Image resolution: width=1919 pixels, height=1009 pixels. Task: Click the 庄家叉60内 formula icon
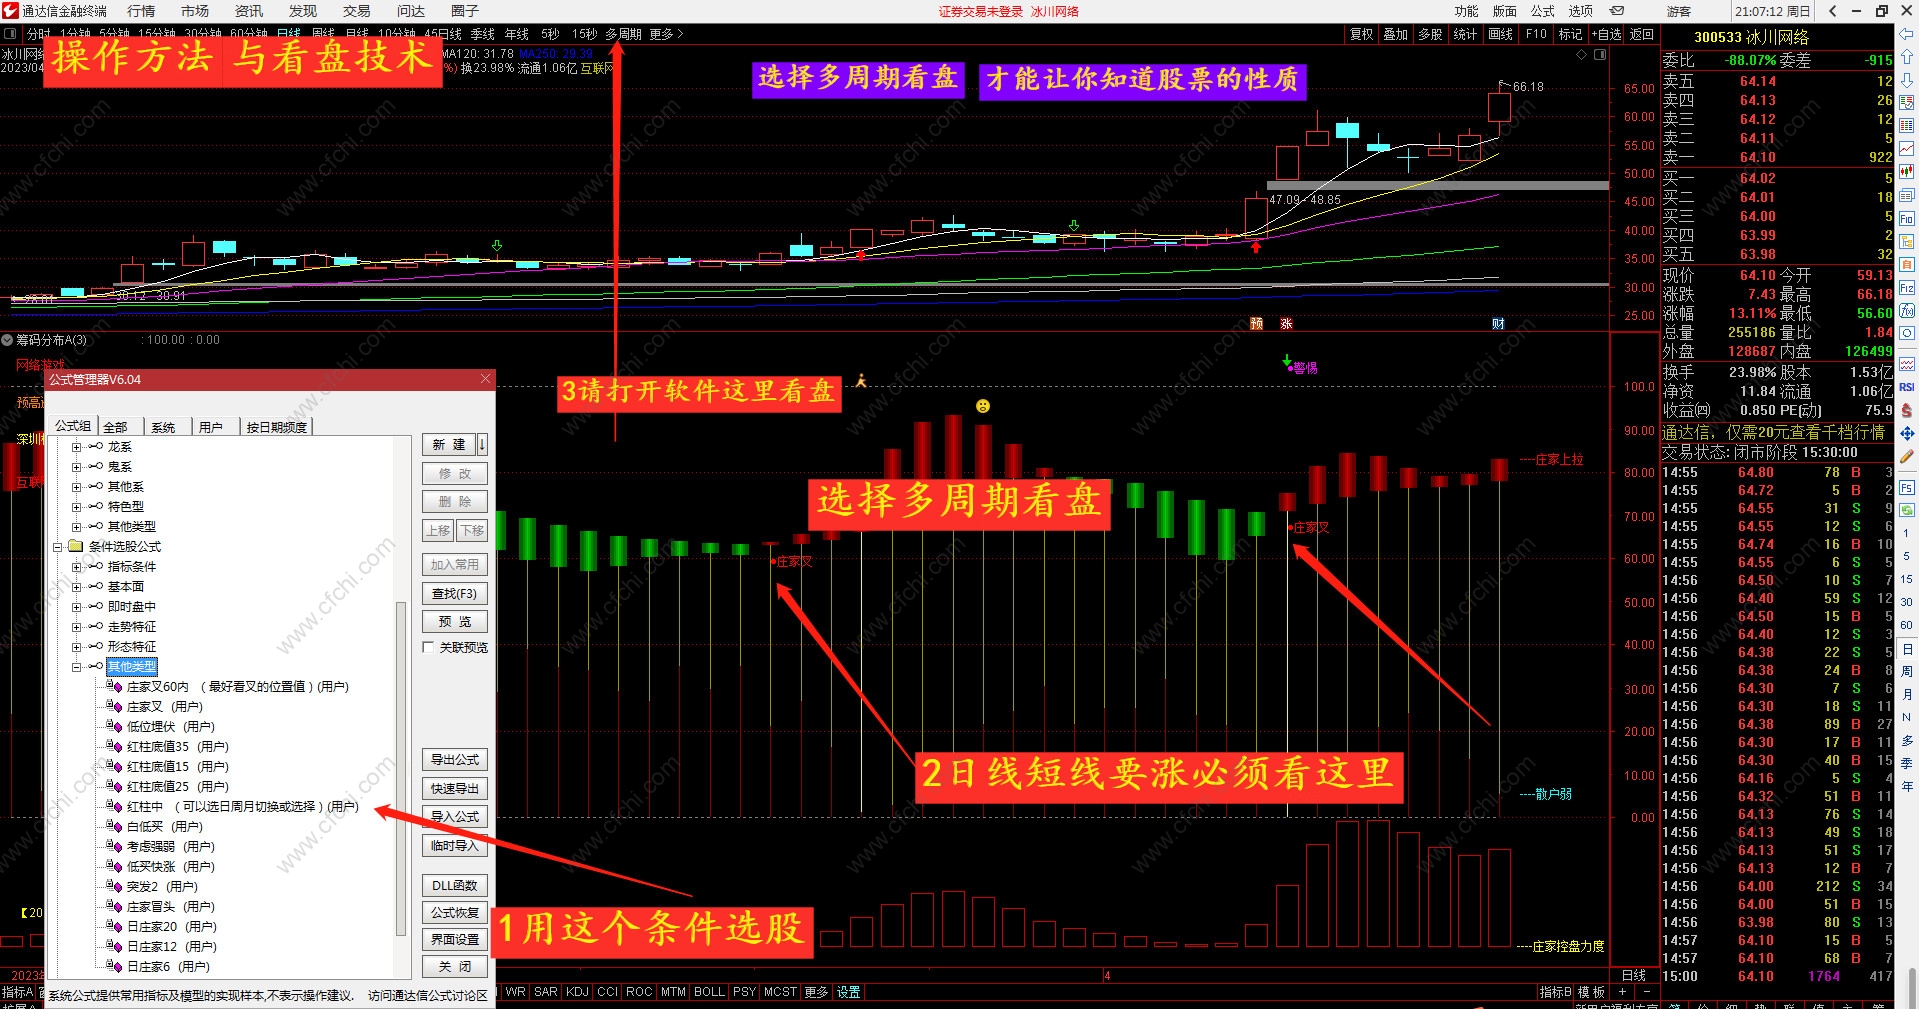[x=114, y=686]
